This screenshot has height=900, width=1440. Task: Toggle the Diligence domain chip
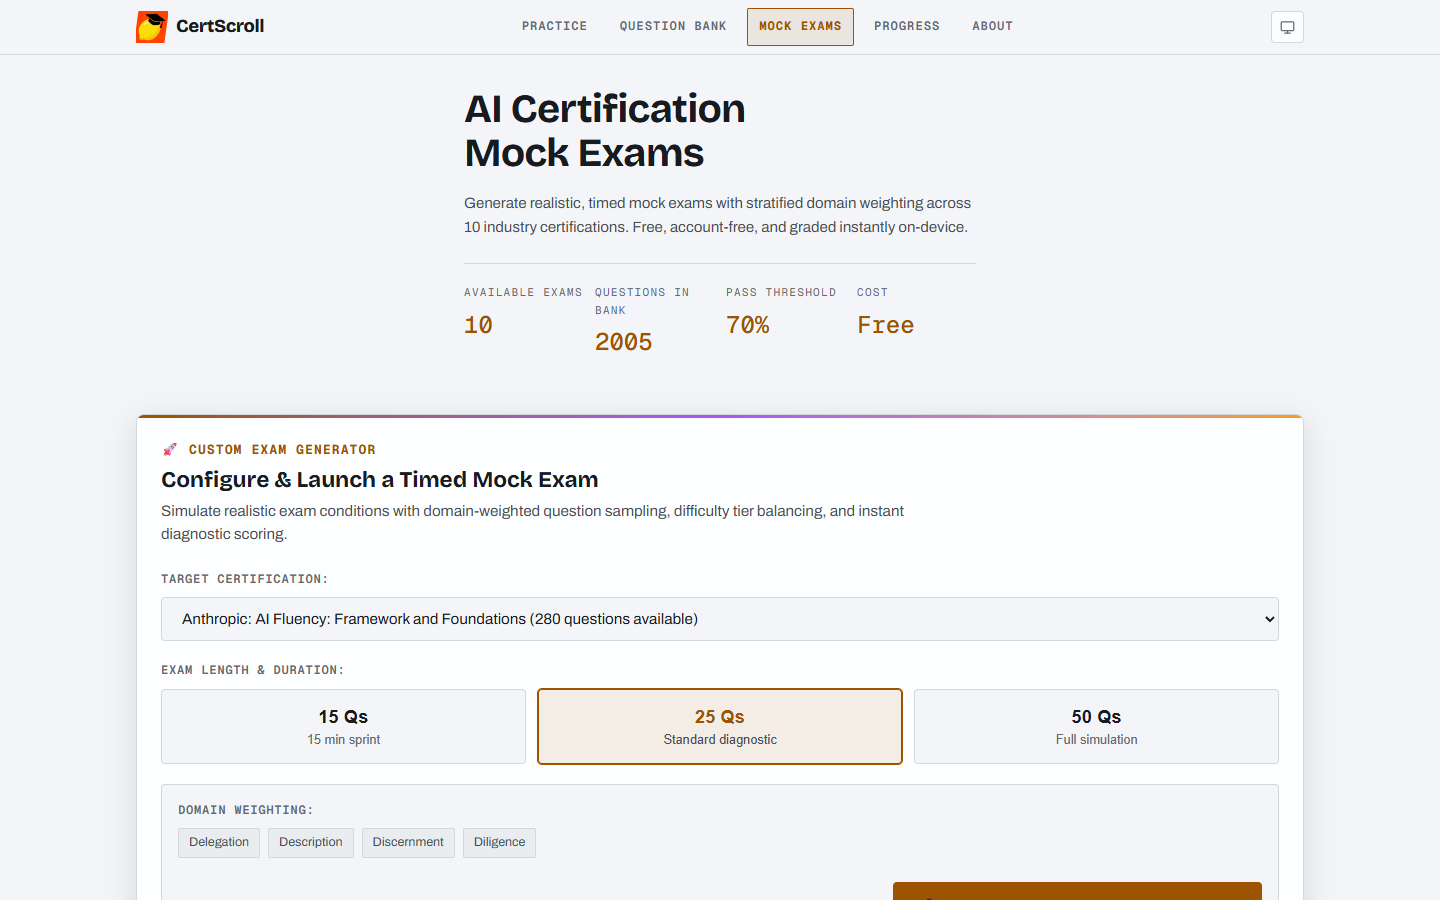tap(499, 842)
